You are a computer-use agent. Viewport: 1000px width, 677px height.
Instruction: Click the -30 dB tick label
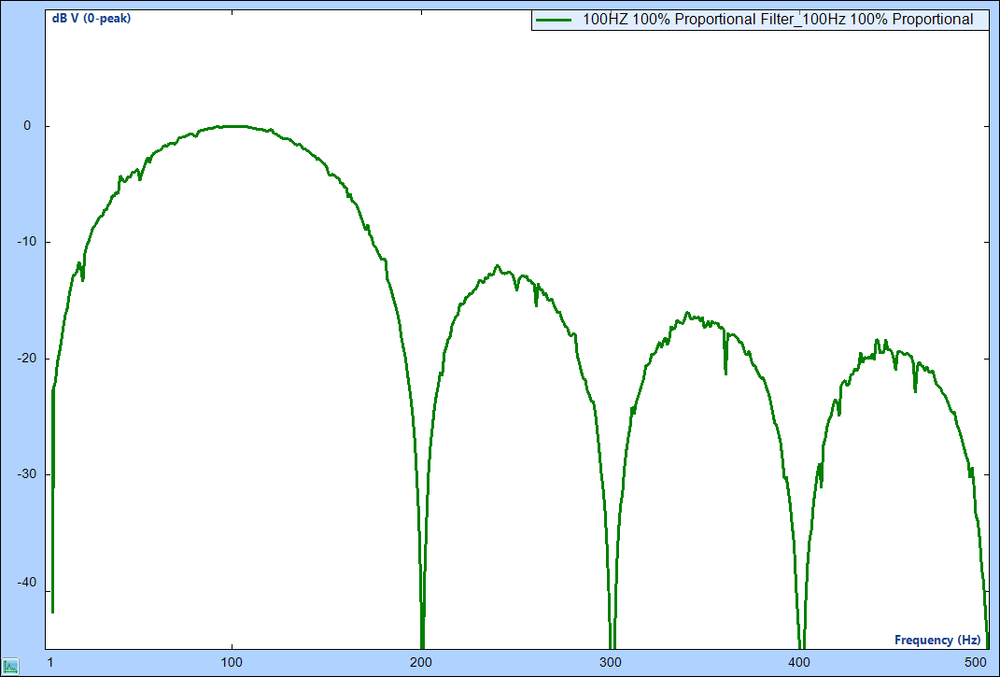[24, 473]
